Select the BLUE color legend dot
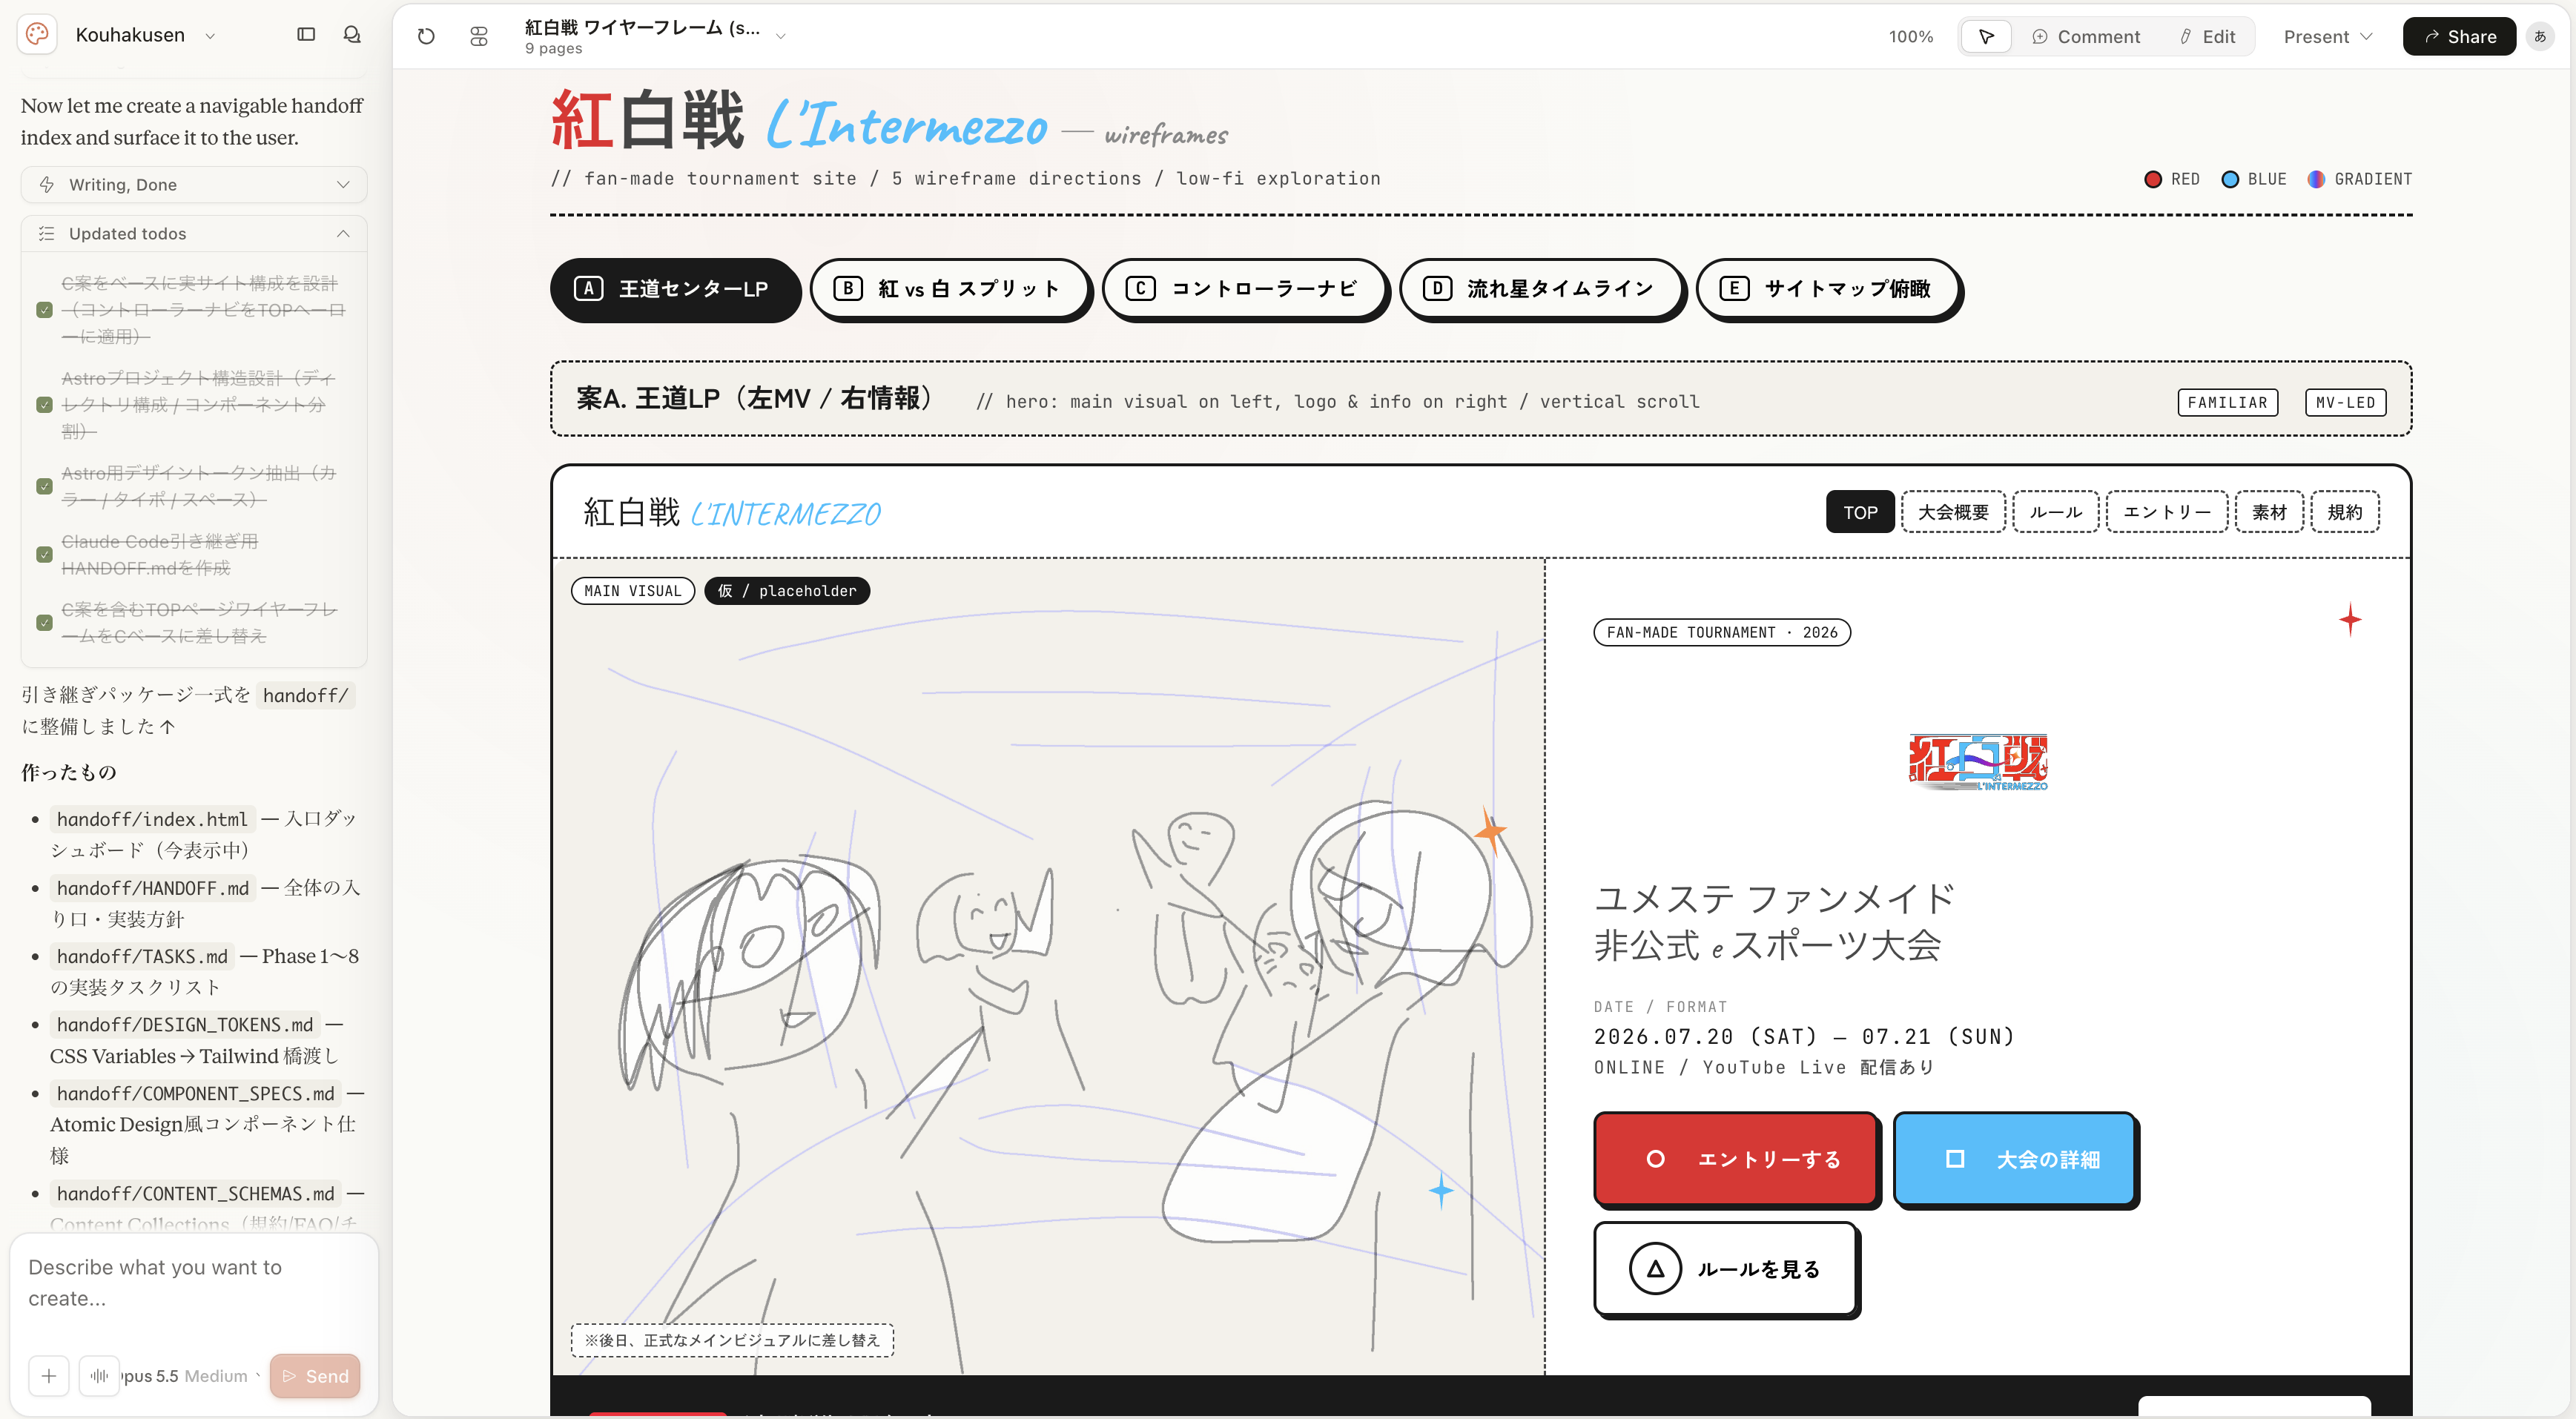The width and height of the screenshot is (2576, 1419). [2230, 180]
